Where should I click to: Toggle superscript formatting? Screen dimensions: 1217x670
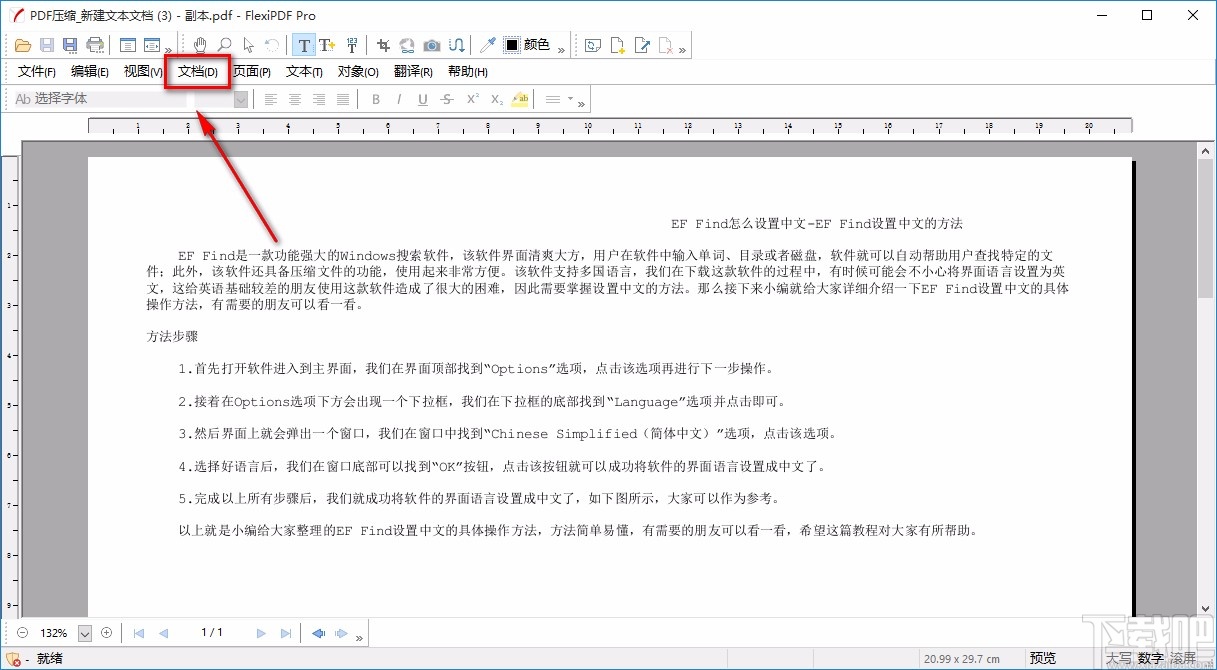472,99
